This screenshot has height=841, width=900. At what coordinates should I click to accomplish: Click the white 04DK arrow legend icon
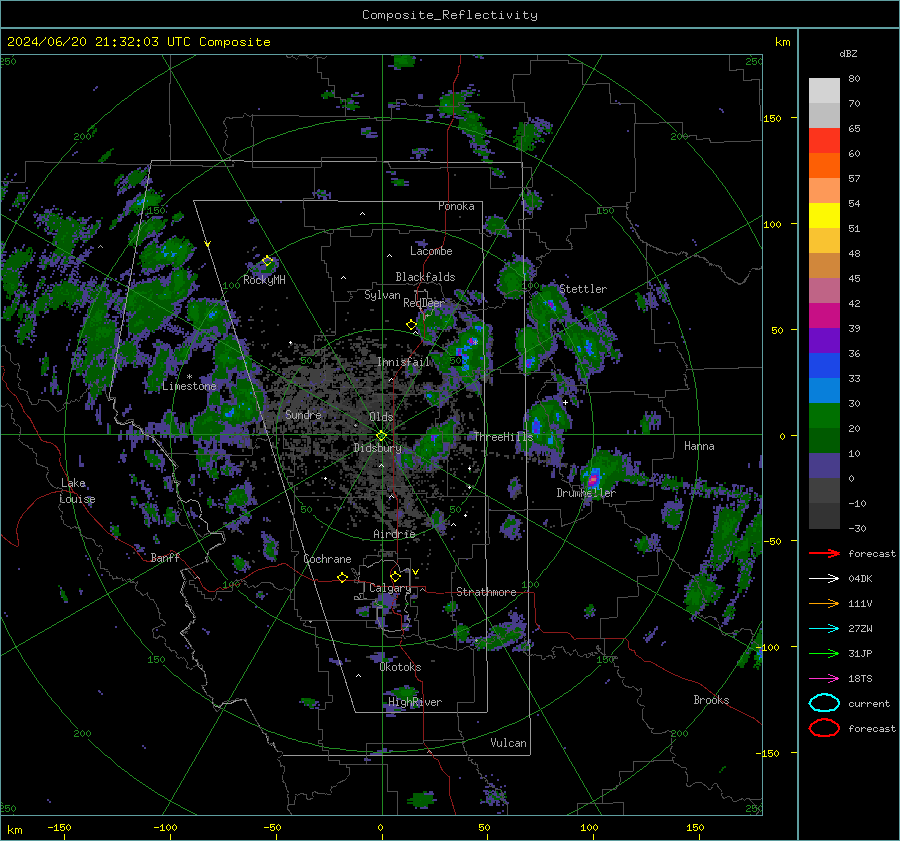point(824,579)
